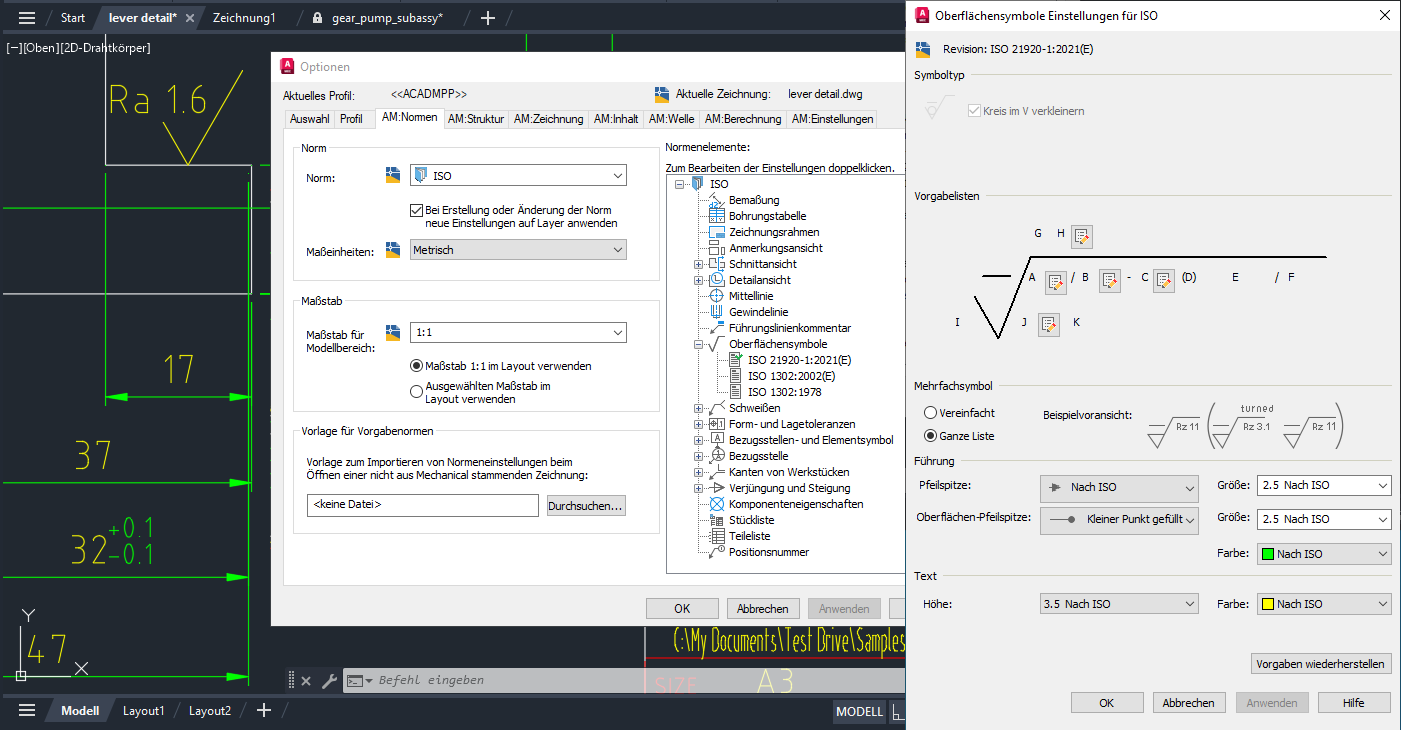This screenshot has width=1401, height=730.
Task: Open the file tabs hamburger menu
Action: click(27, 18)
